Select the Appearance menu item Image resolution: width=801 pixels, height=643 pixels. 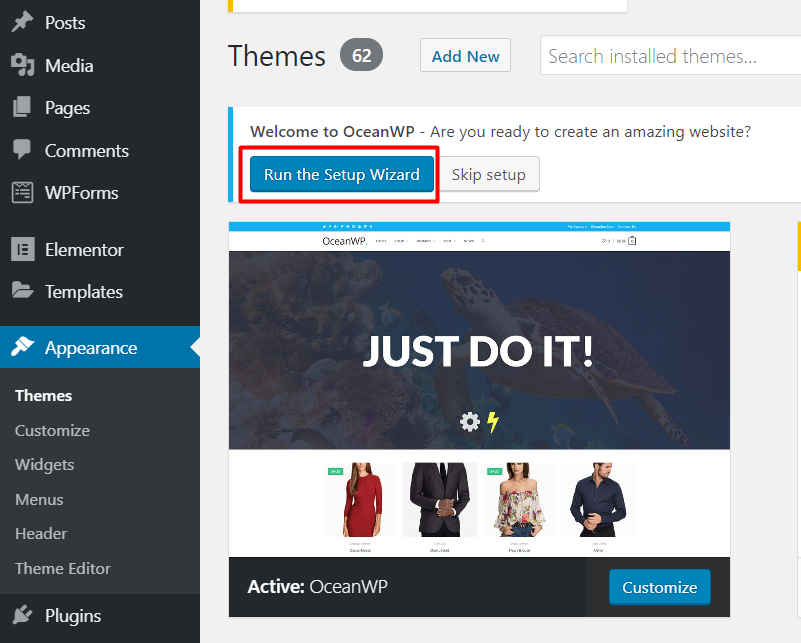(100, 347)
